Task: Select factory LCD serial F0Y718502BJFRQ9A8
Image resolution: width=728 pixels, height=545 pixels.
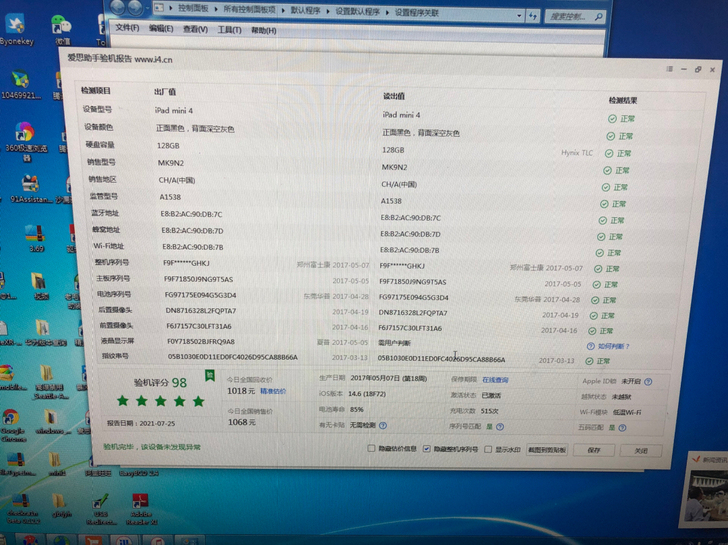Action: click(201, 341)
